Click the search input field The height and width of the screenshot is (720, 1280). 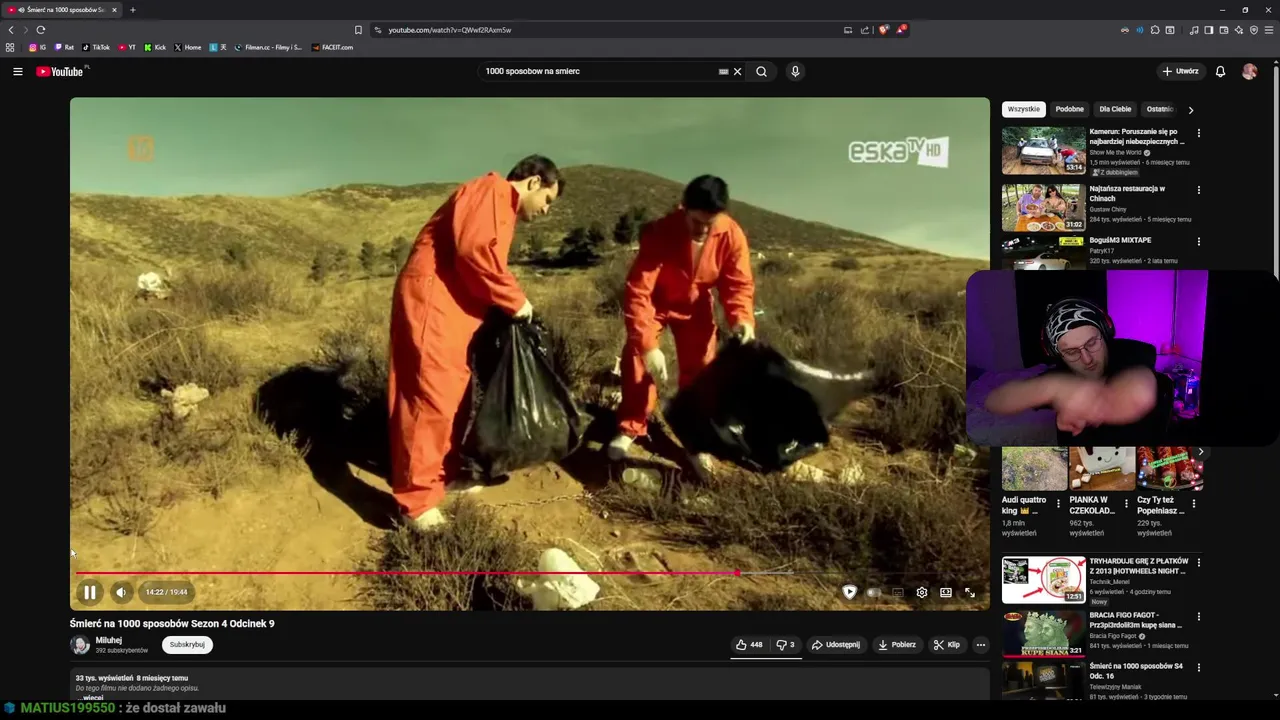[600, 71]
